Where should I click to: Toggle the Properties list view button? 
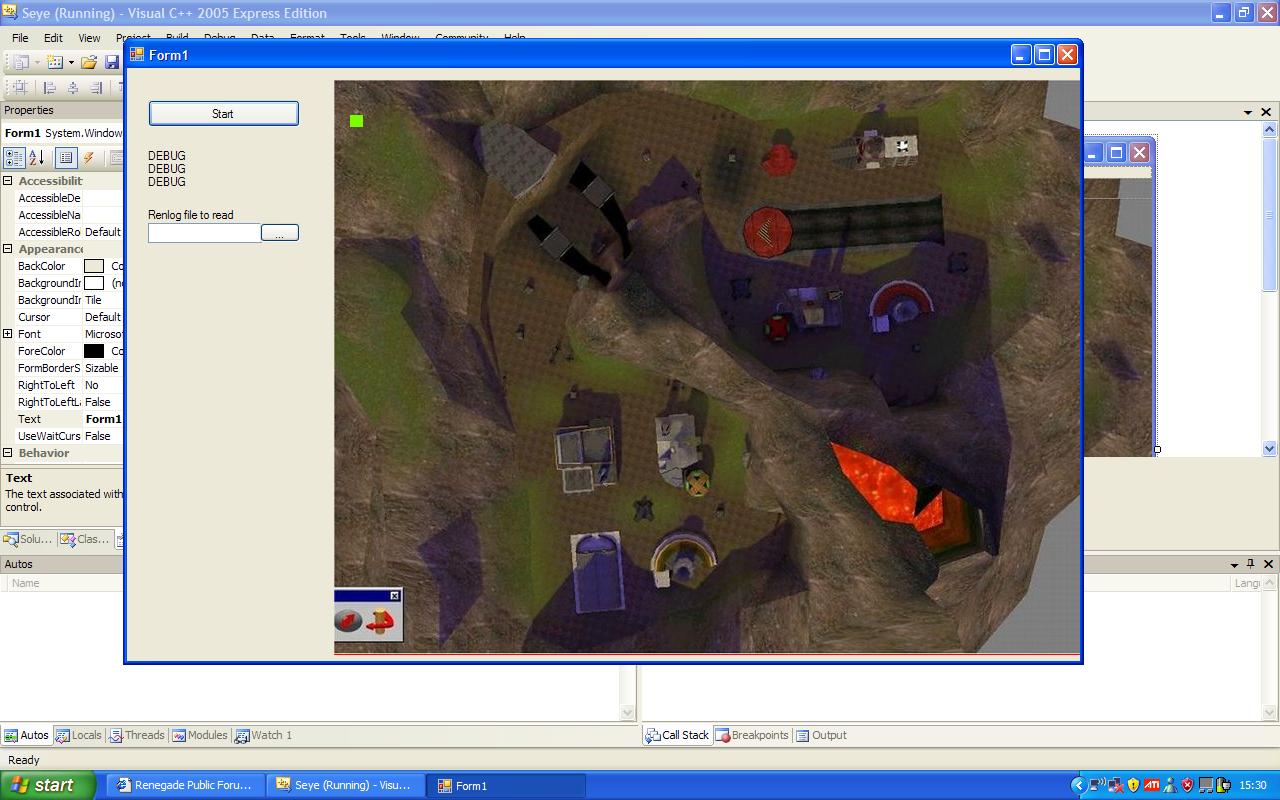pos(66,158)
